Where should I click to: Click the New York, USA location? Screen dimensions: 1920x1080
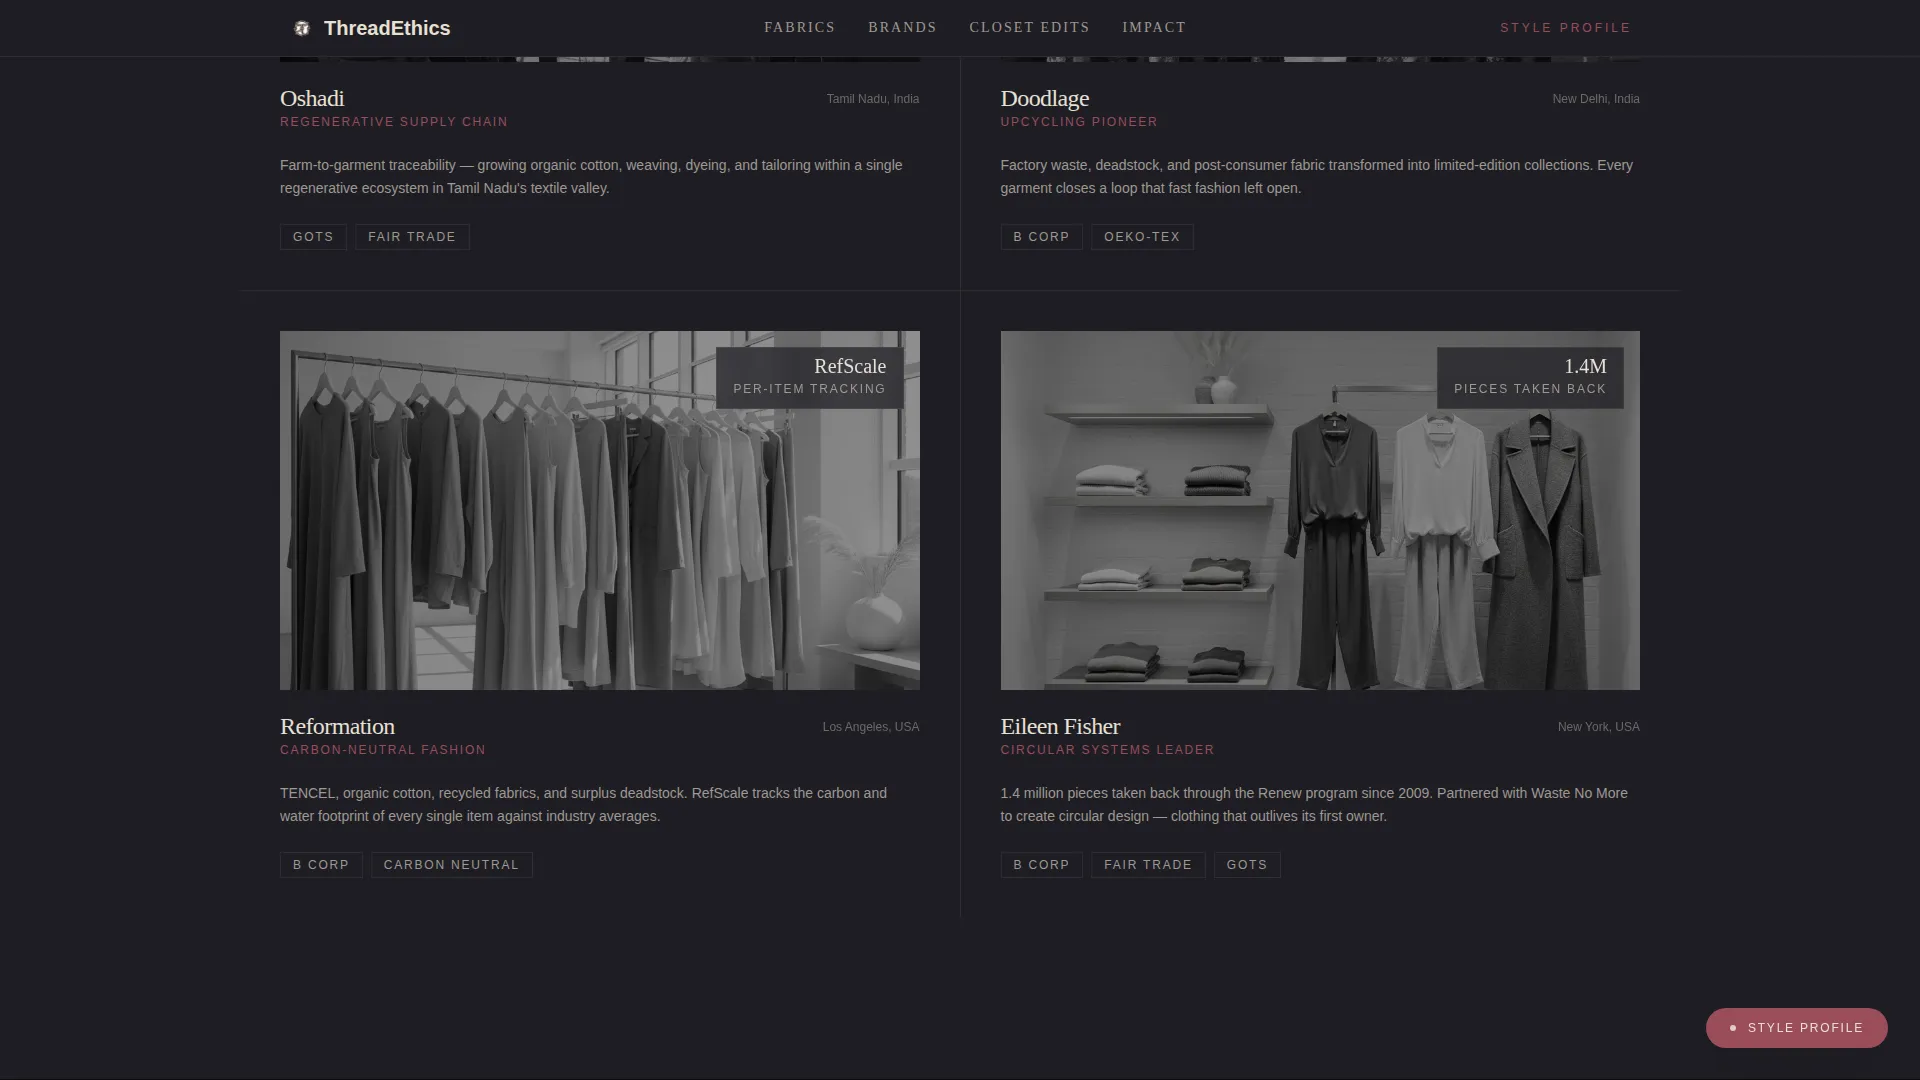[x=1598, y=727]
